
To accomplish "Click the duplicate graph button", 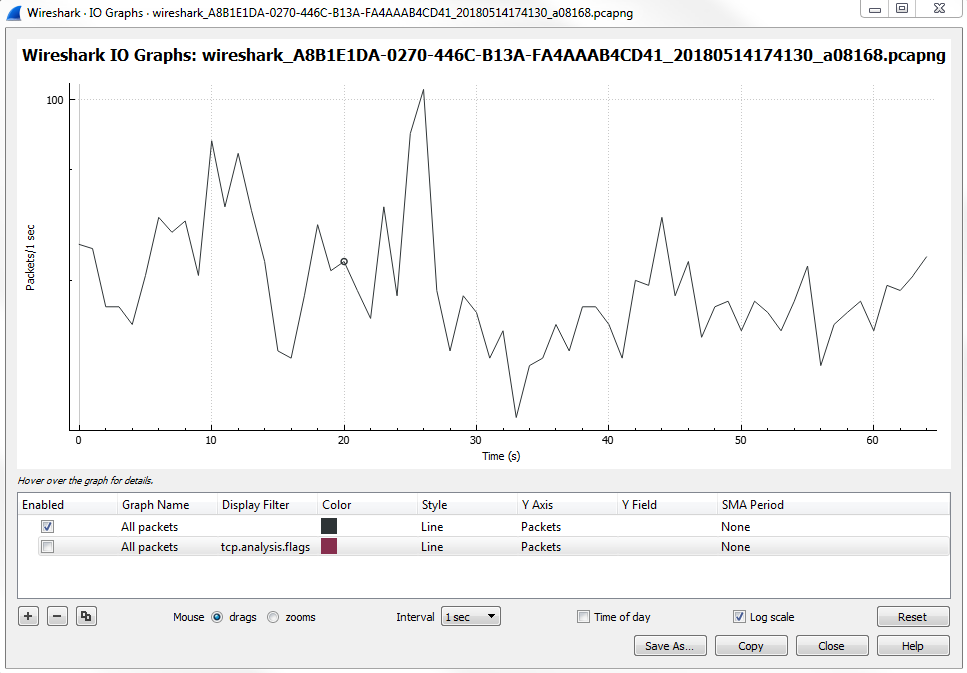I will [x=86, y=616].
